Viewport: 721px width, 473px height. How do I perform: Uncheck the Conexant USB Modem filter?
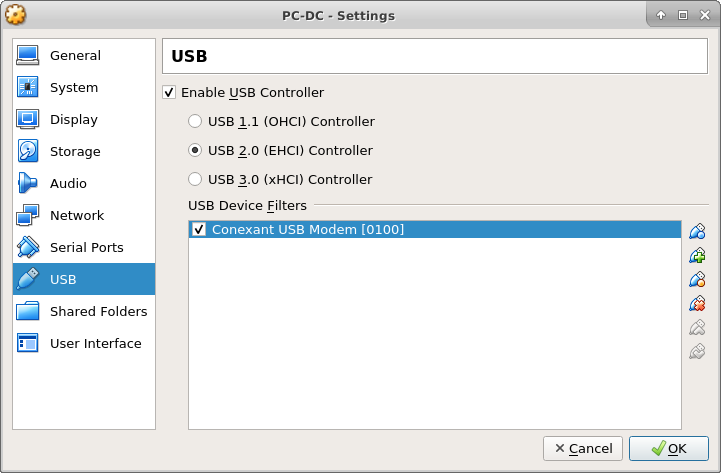pyautogui.click(x=199, y=229)
